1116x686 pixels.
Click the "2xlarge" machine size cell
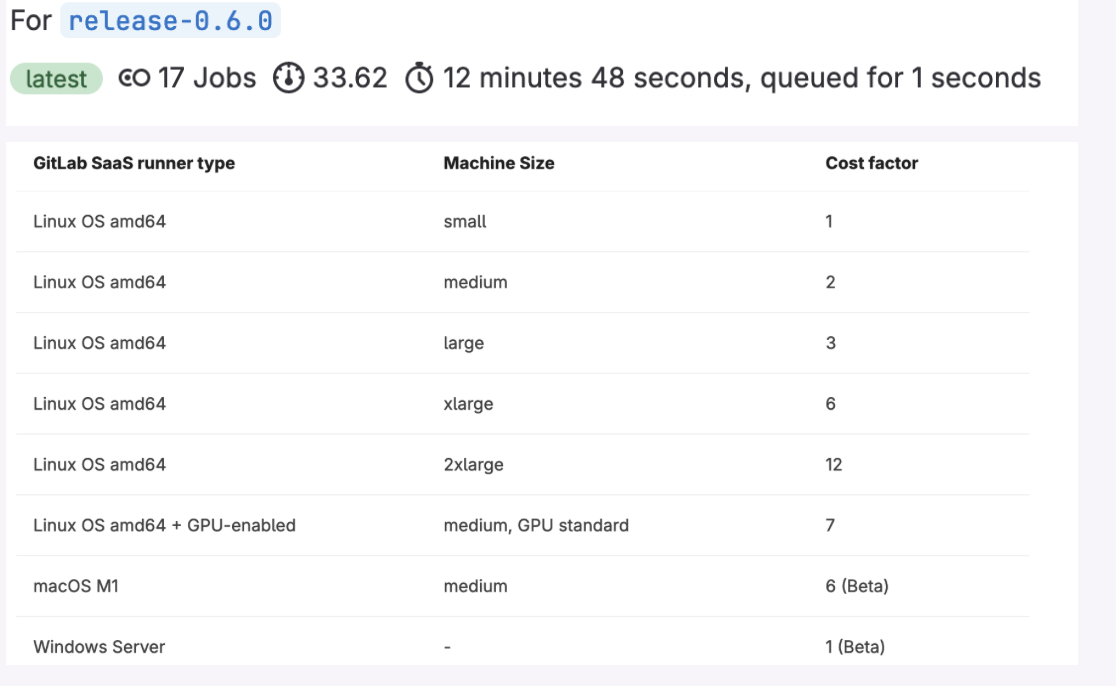tap(473, 464)
